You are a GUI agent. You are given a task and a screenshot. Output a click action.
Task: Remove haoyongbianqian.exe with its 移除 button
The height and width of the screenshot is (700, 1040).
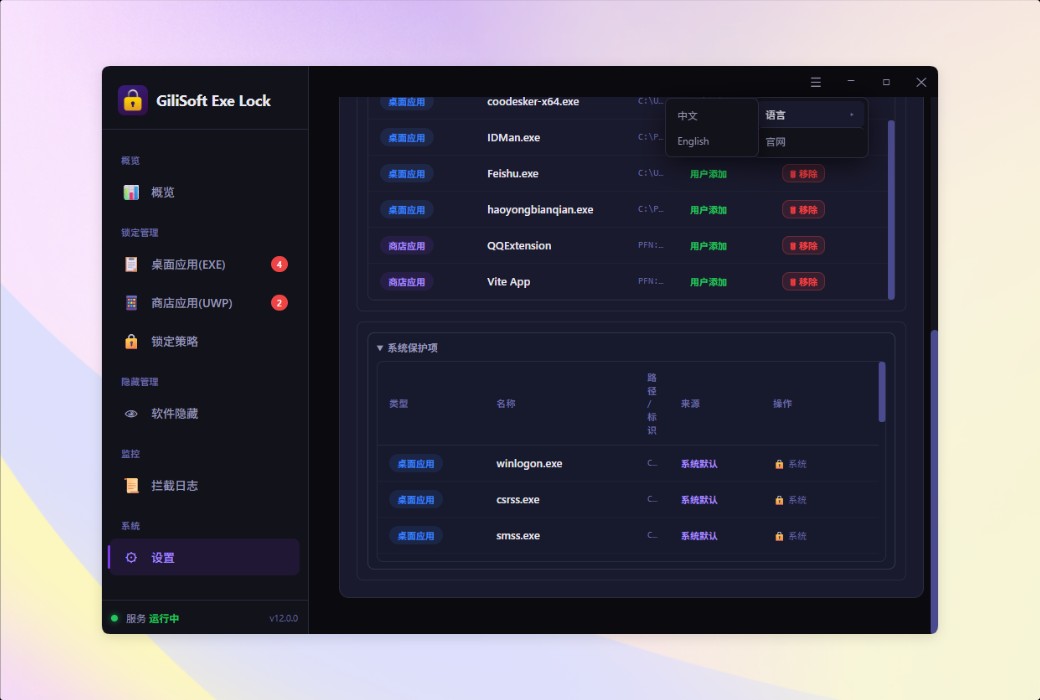(x=803, y=210)
